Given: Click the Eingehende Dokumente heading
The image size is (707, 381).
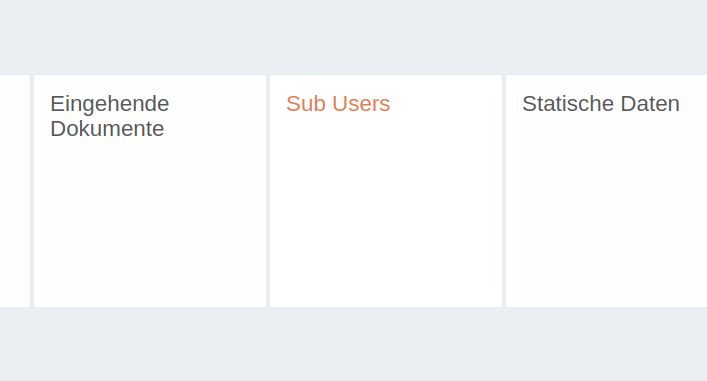Looking at the screenshot, I should pos(110,116).
